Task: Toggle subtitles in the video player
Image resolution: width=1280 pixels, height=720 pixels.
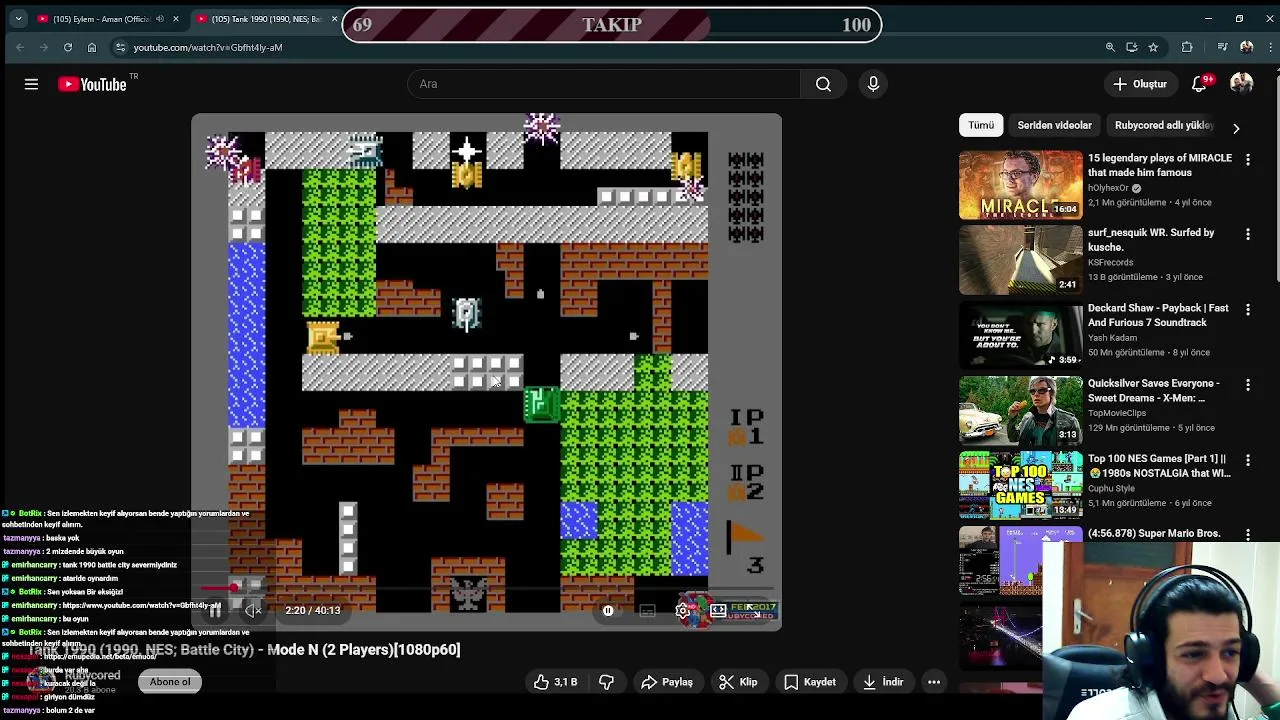Action: click(647, 611)
